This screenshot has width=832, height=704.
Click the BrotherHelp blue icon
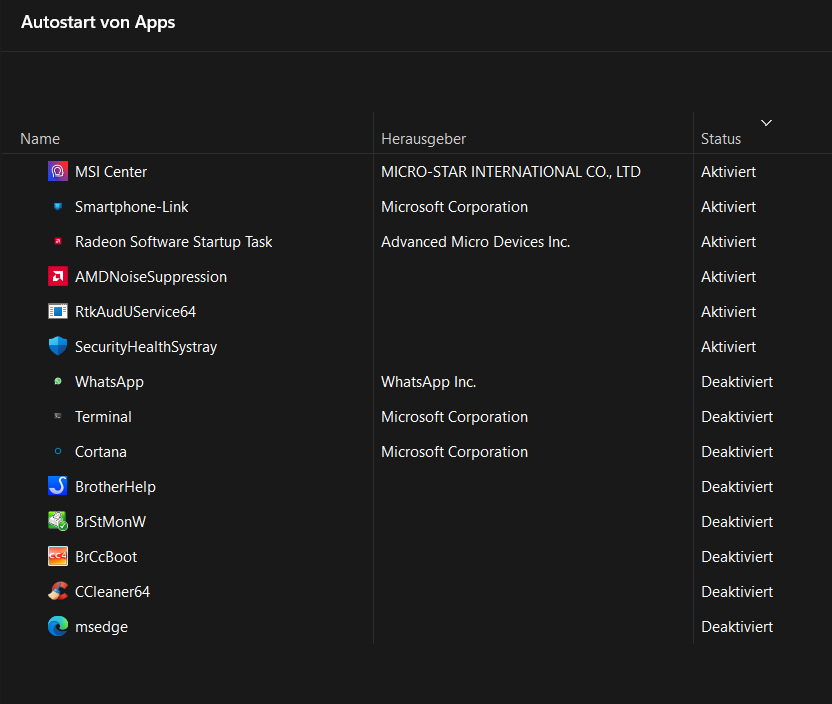click(x=58, y=487)
